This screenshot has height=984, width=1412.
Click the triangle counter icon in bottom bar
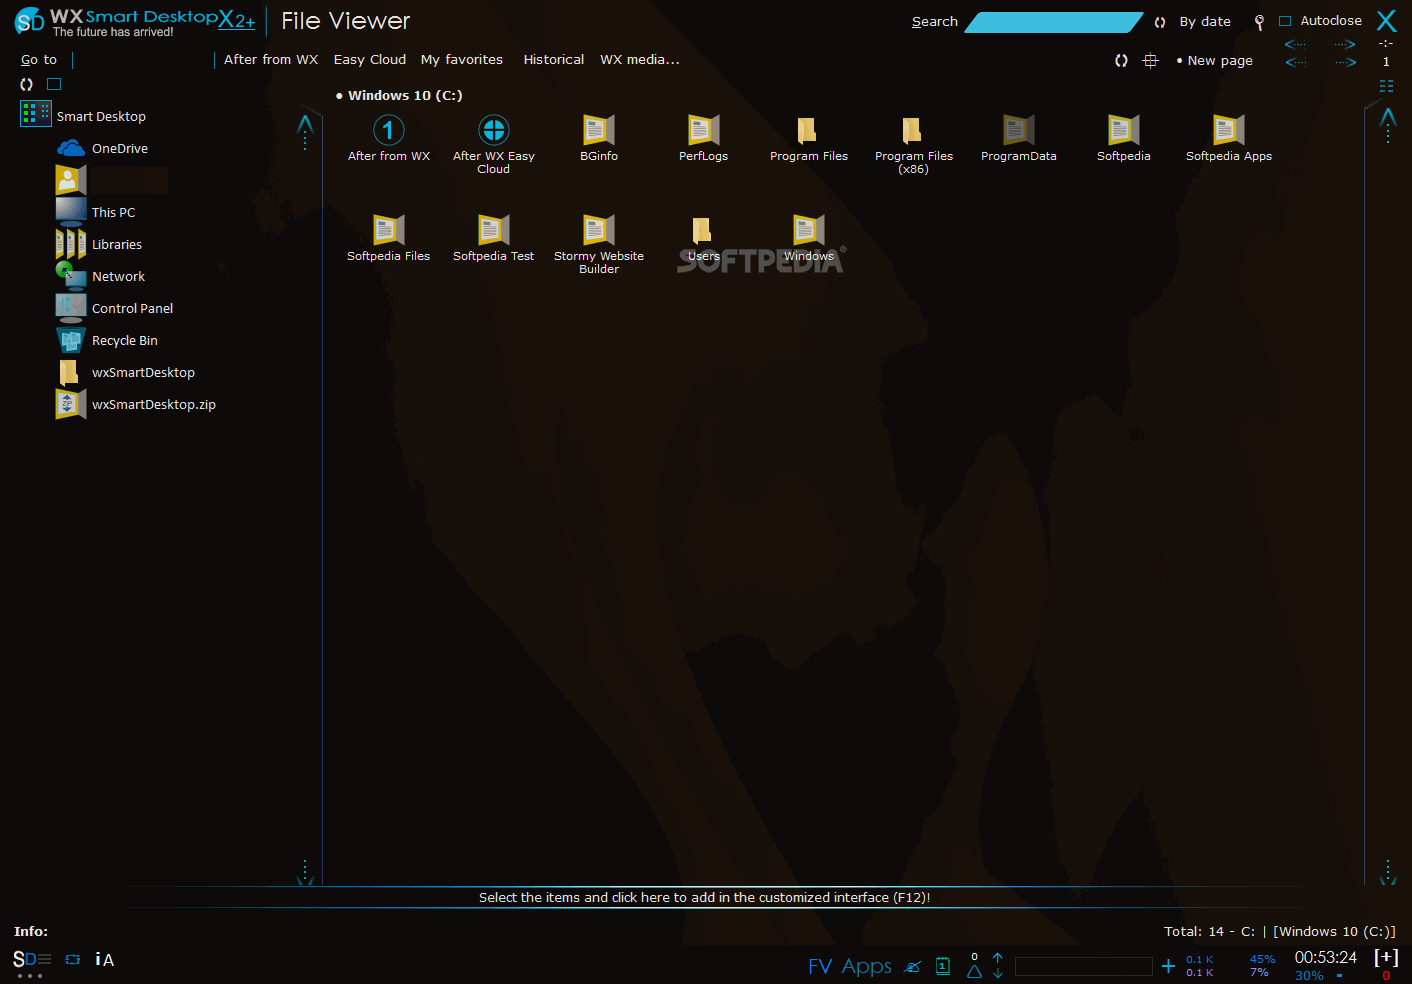(x=974, y=966)
